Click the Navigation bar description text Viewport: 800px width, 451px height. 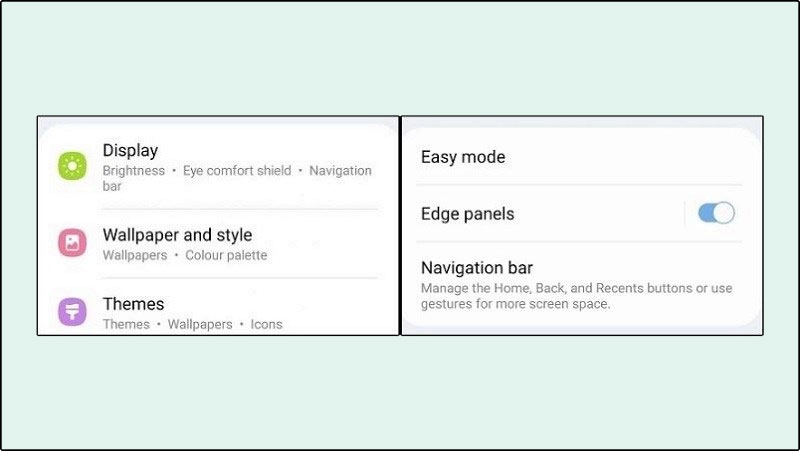pyautogui.click(x=576, y=295)
